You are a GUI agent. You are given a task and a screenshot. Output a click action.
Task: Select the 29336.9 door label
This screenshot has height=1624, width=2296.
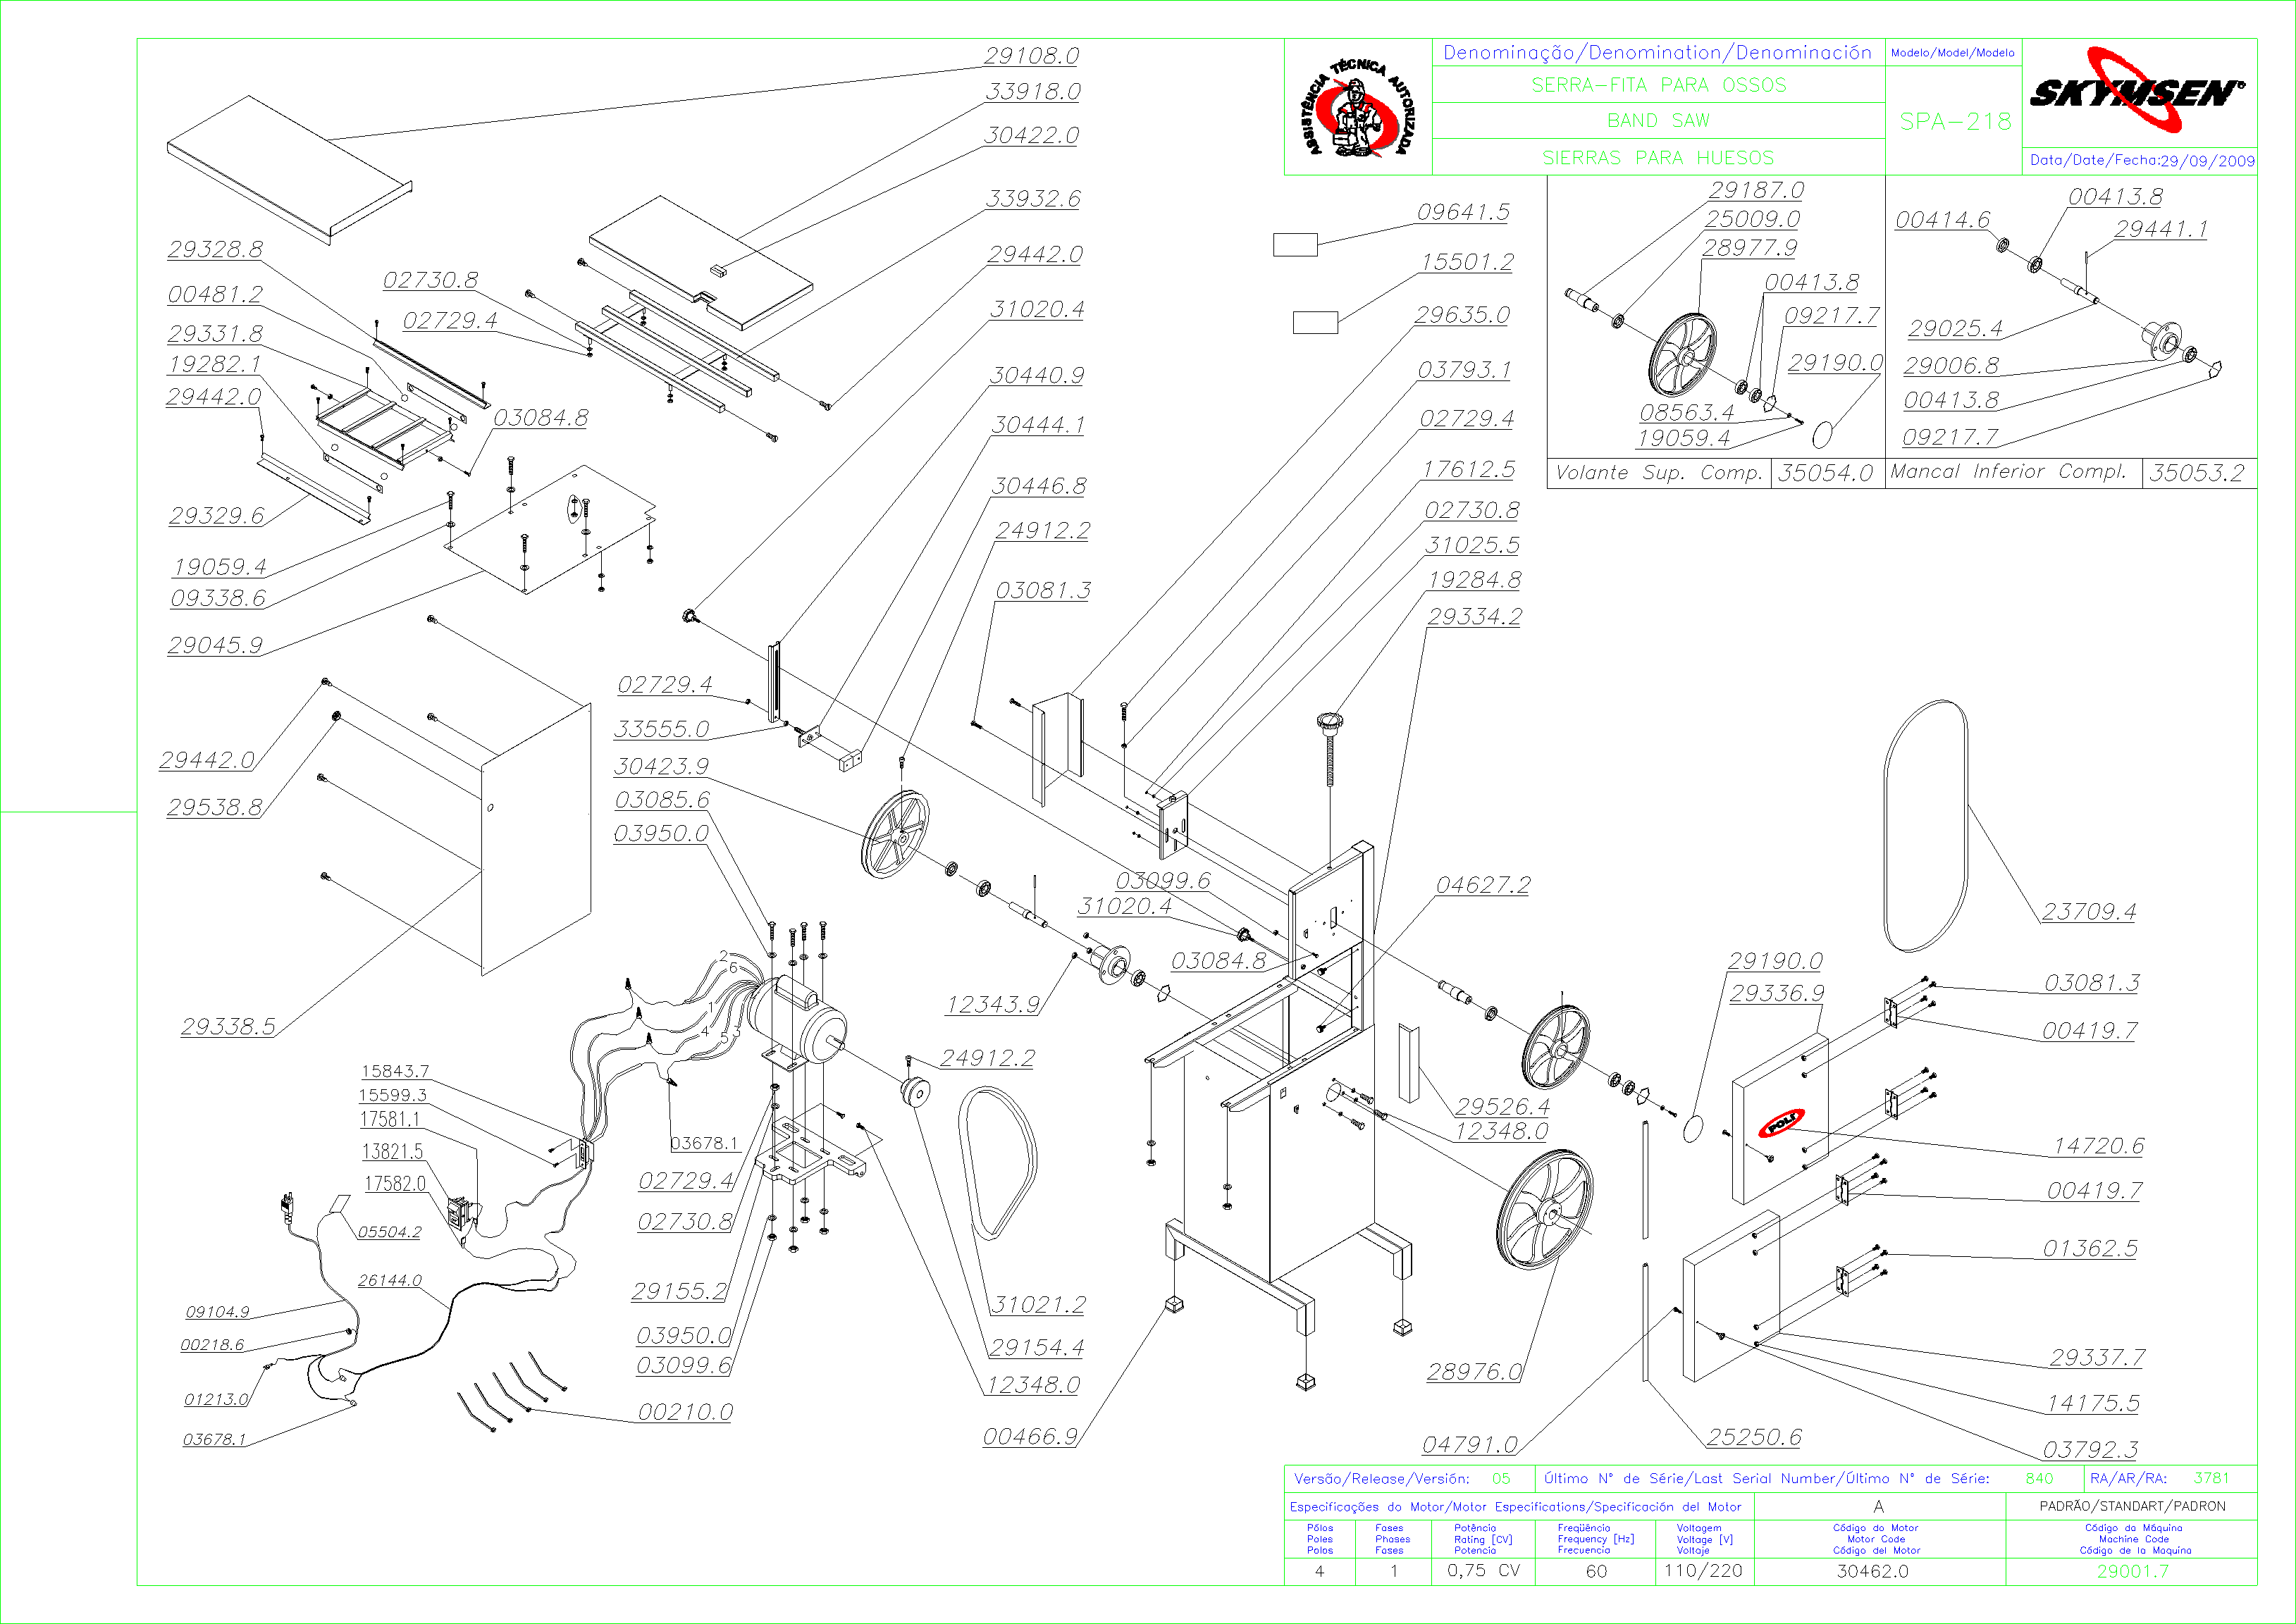click(x=1776, y=993)
